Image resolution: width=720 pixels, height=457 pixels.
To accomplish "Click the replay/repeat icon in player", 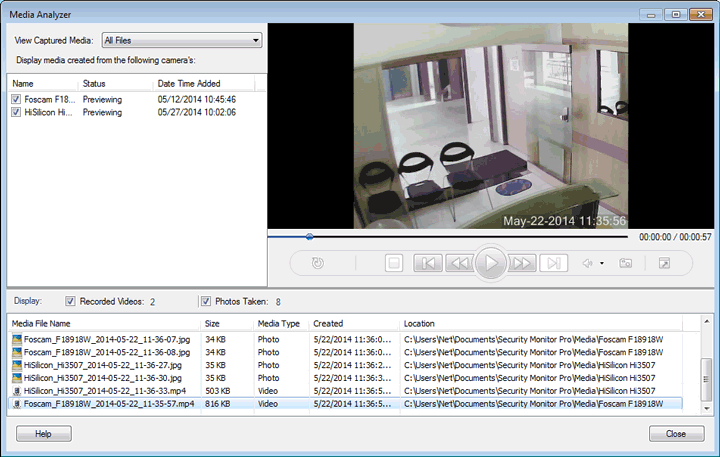I will pos(317,263).
